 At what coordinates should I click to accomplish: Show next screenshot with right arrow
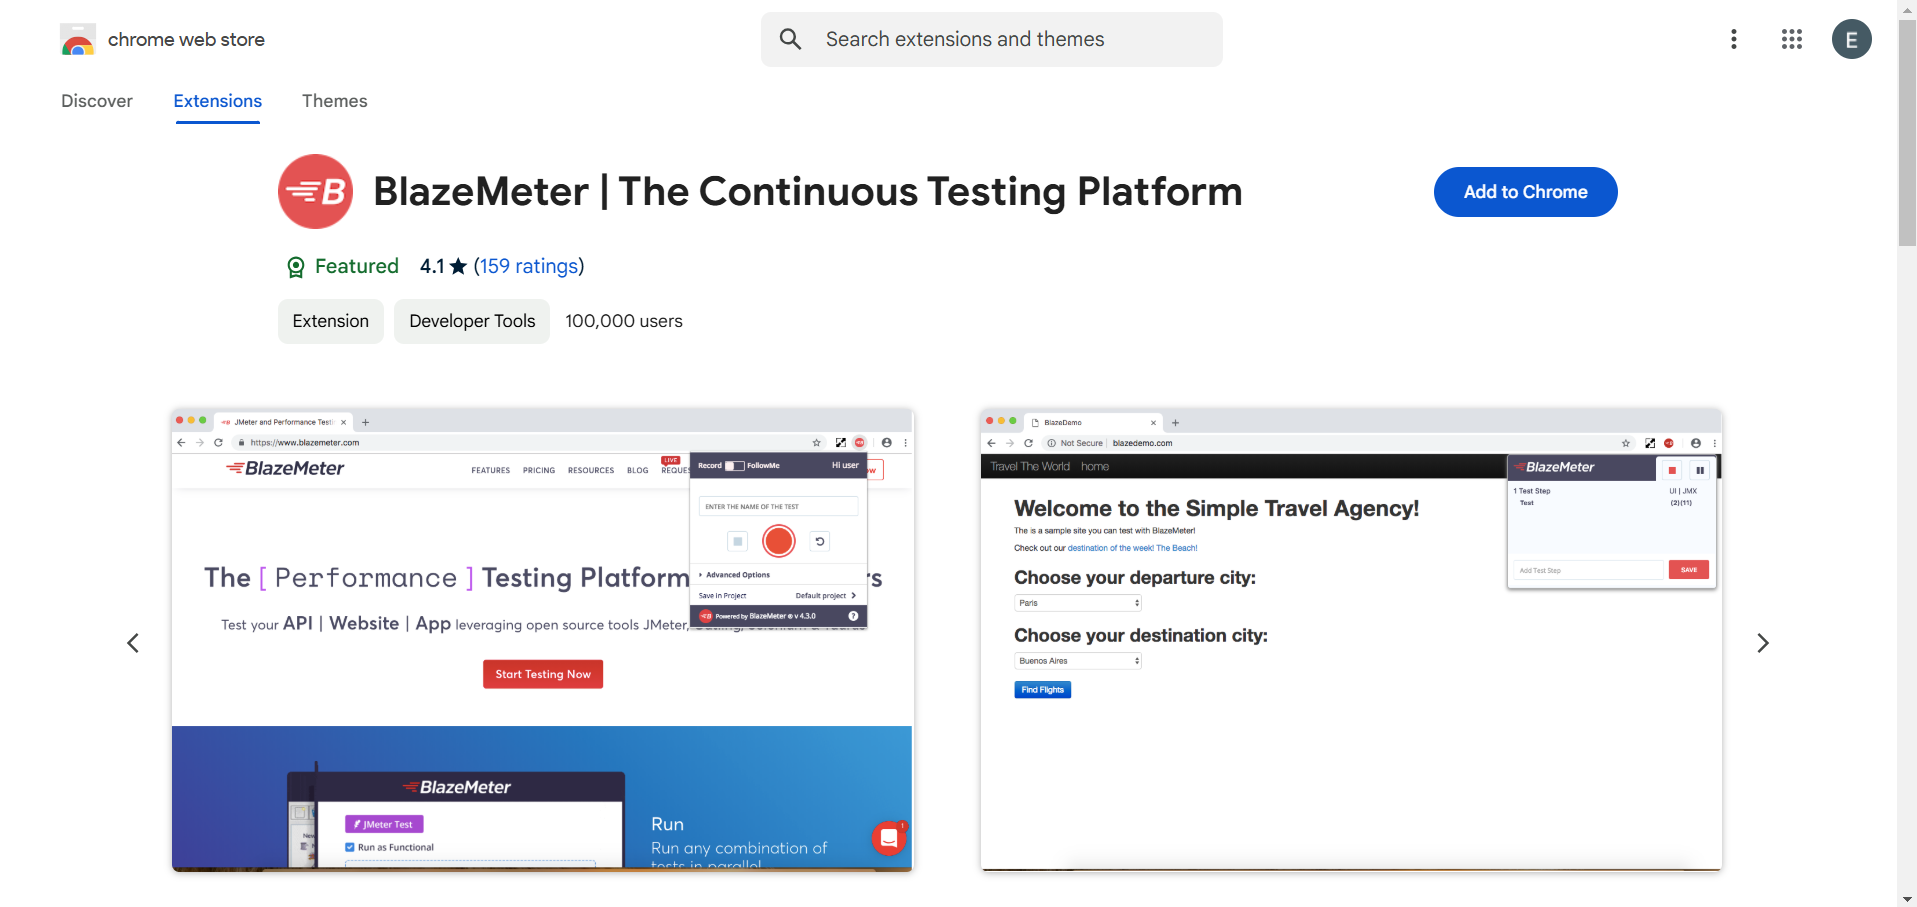(x=1763, y=643)
